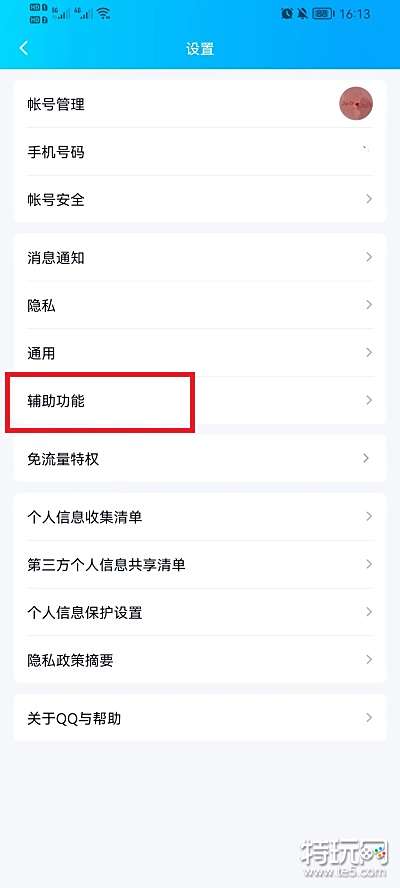Tap chevron next to 个人信息保护设置
400x888 pixels.
coord(369,612)
